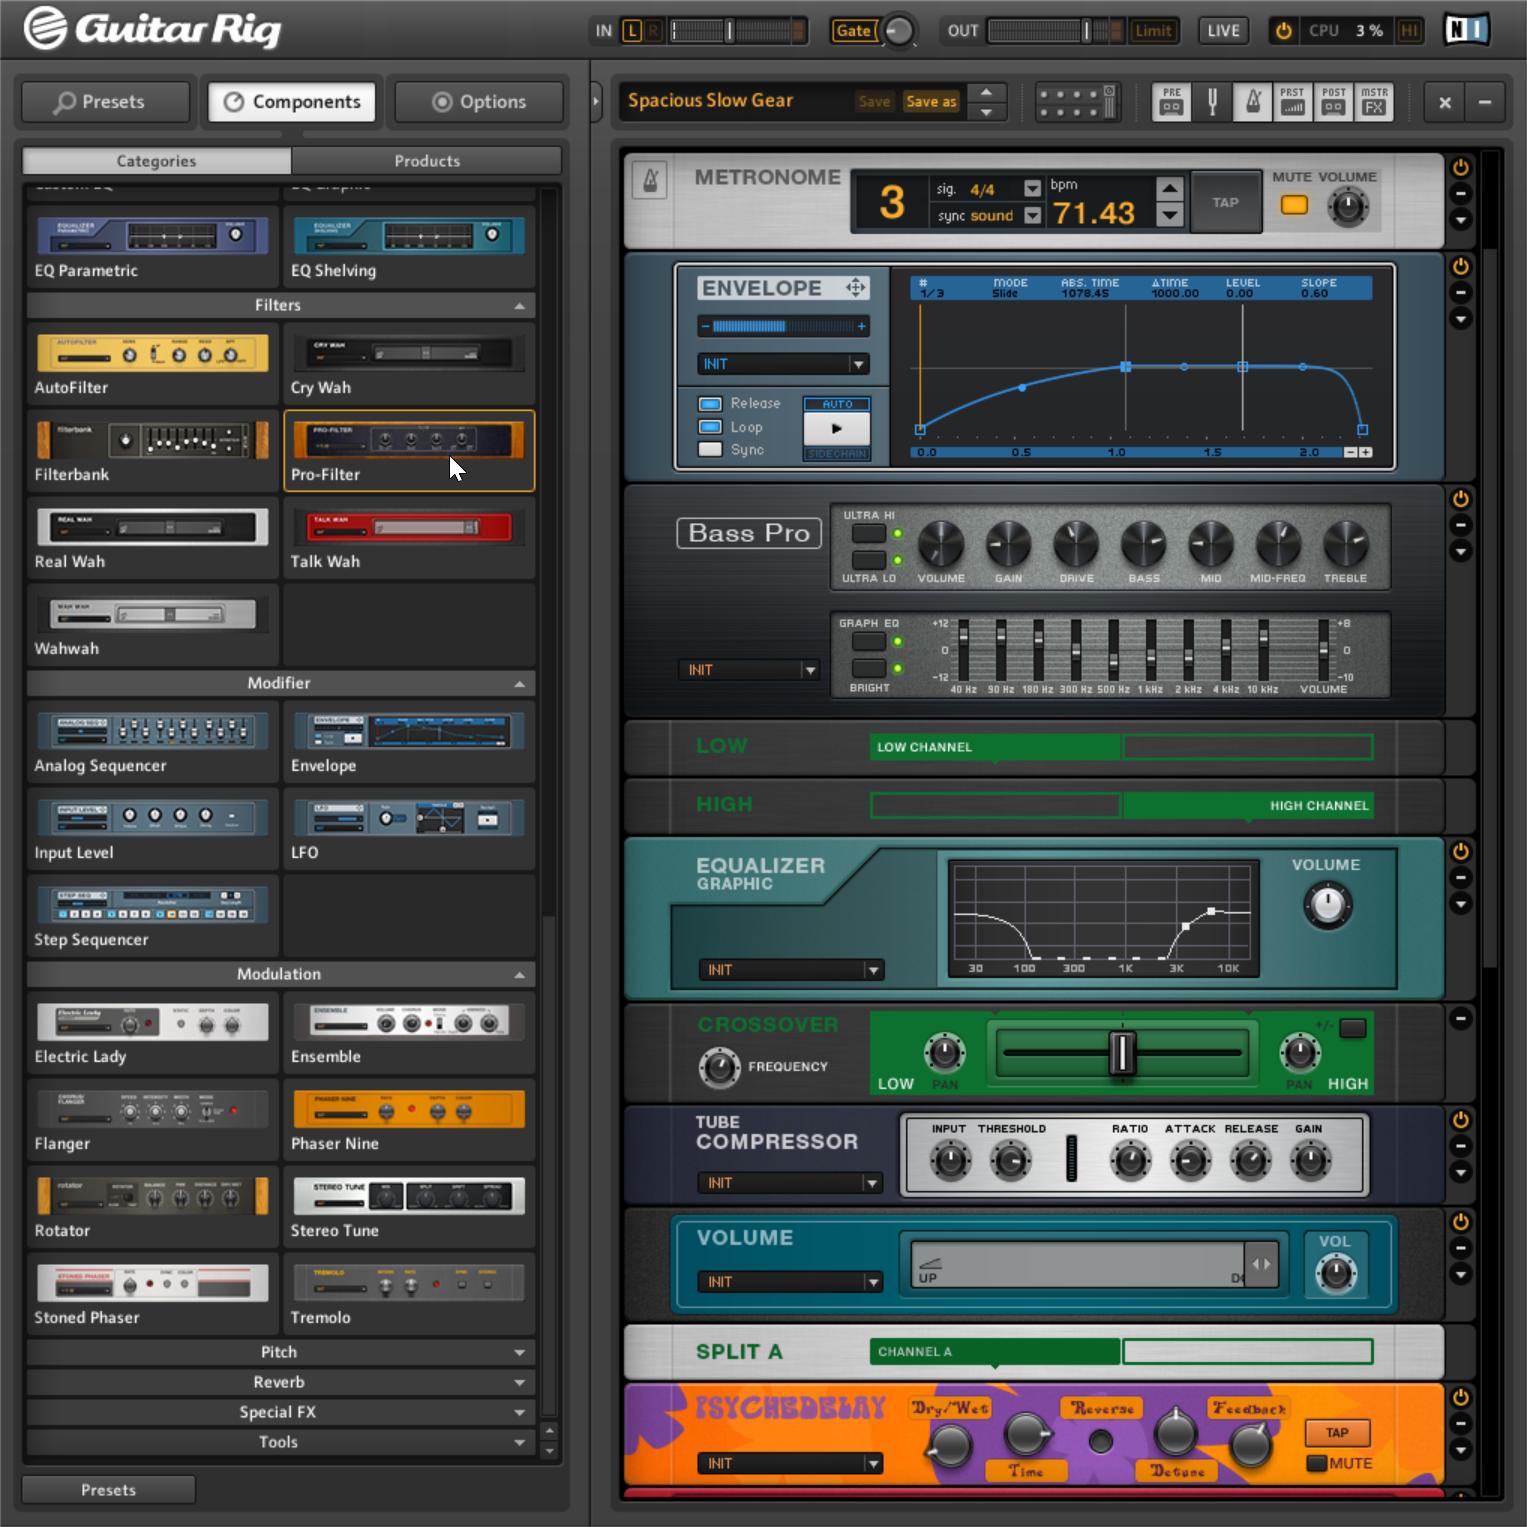Choose the Stoned Phaser component

(x=153, y=1294)
